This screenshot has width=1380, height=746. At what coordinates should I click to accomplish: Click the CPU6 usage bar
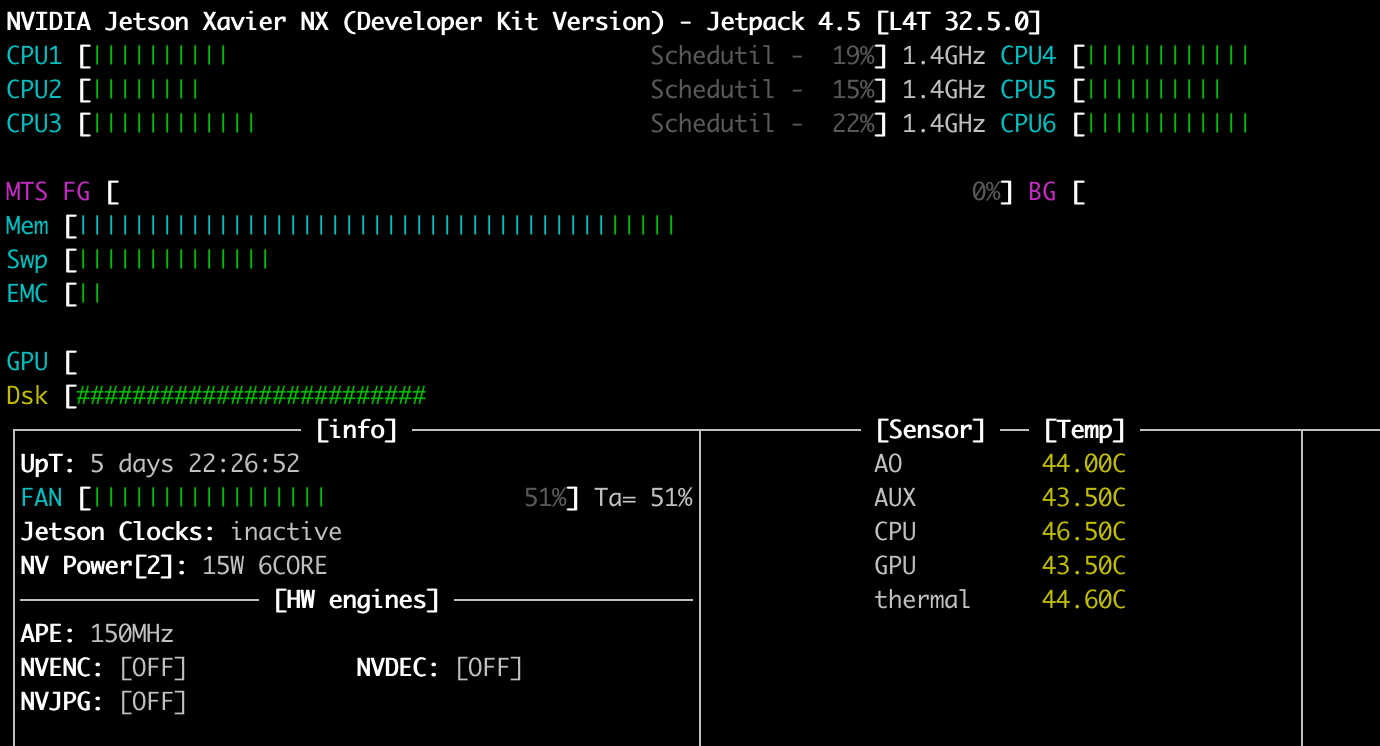(x=1168, y=124)
